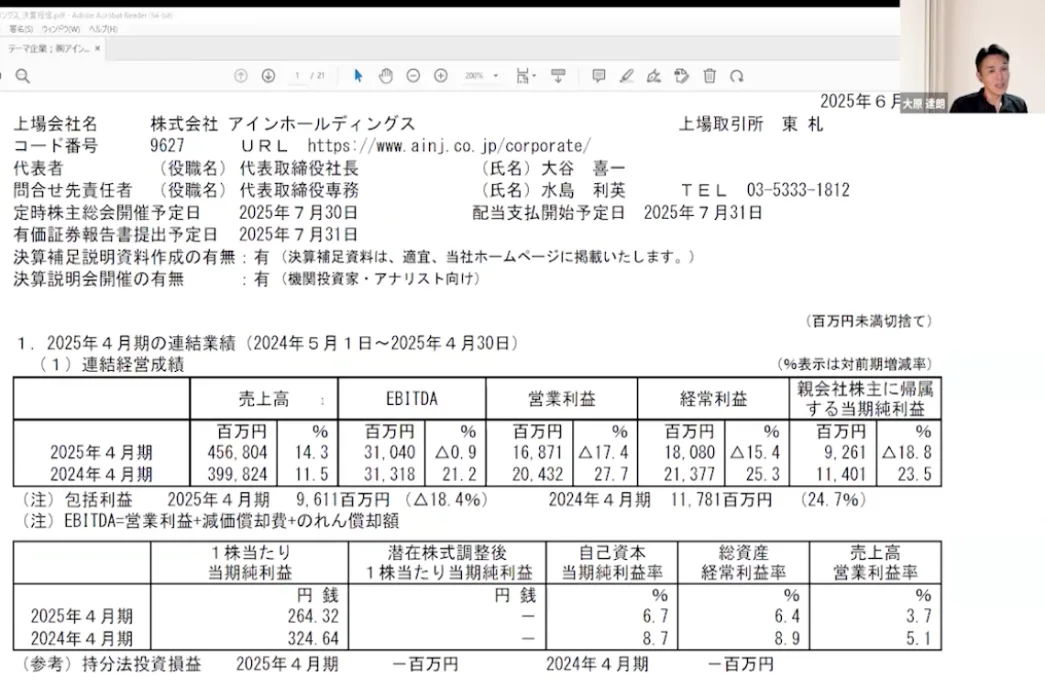
Task: Click the comprehensive income figure 9,611百万円
Action: 343,499
